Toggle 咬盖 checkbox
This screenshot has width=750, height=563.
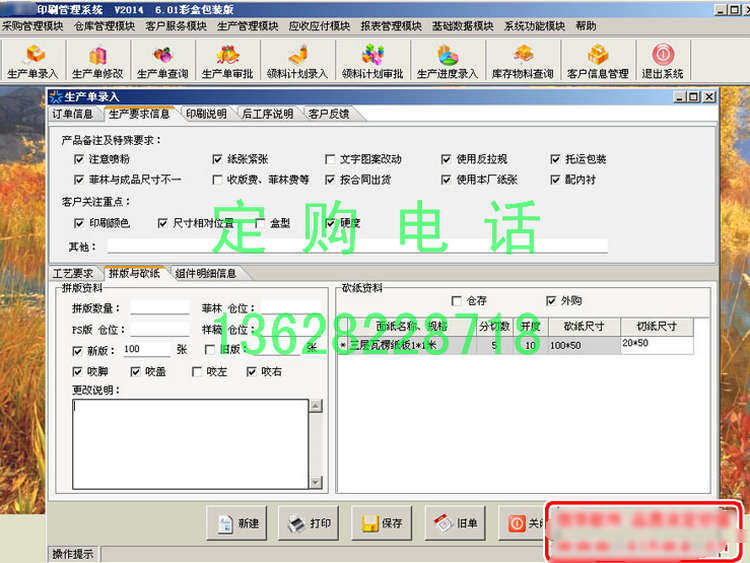coord(135,372)
